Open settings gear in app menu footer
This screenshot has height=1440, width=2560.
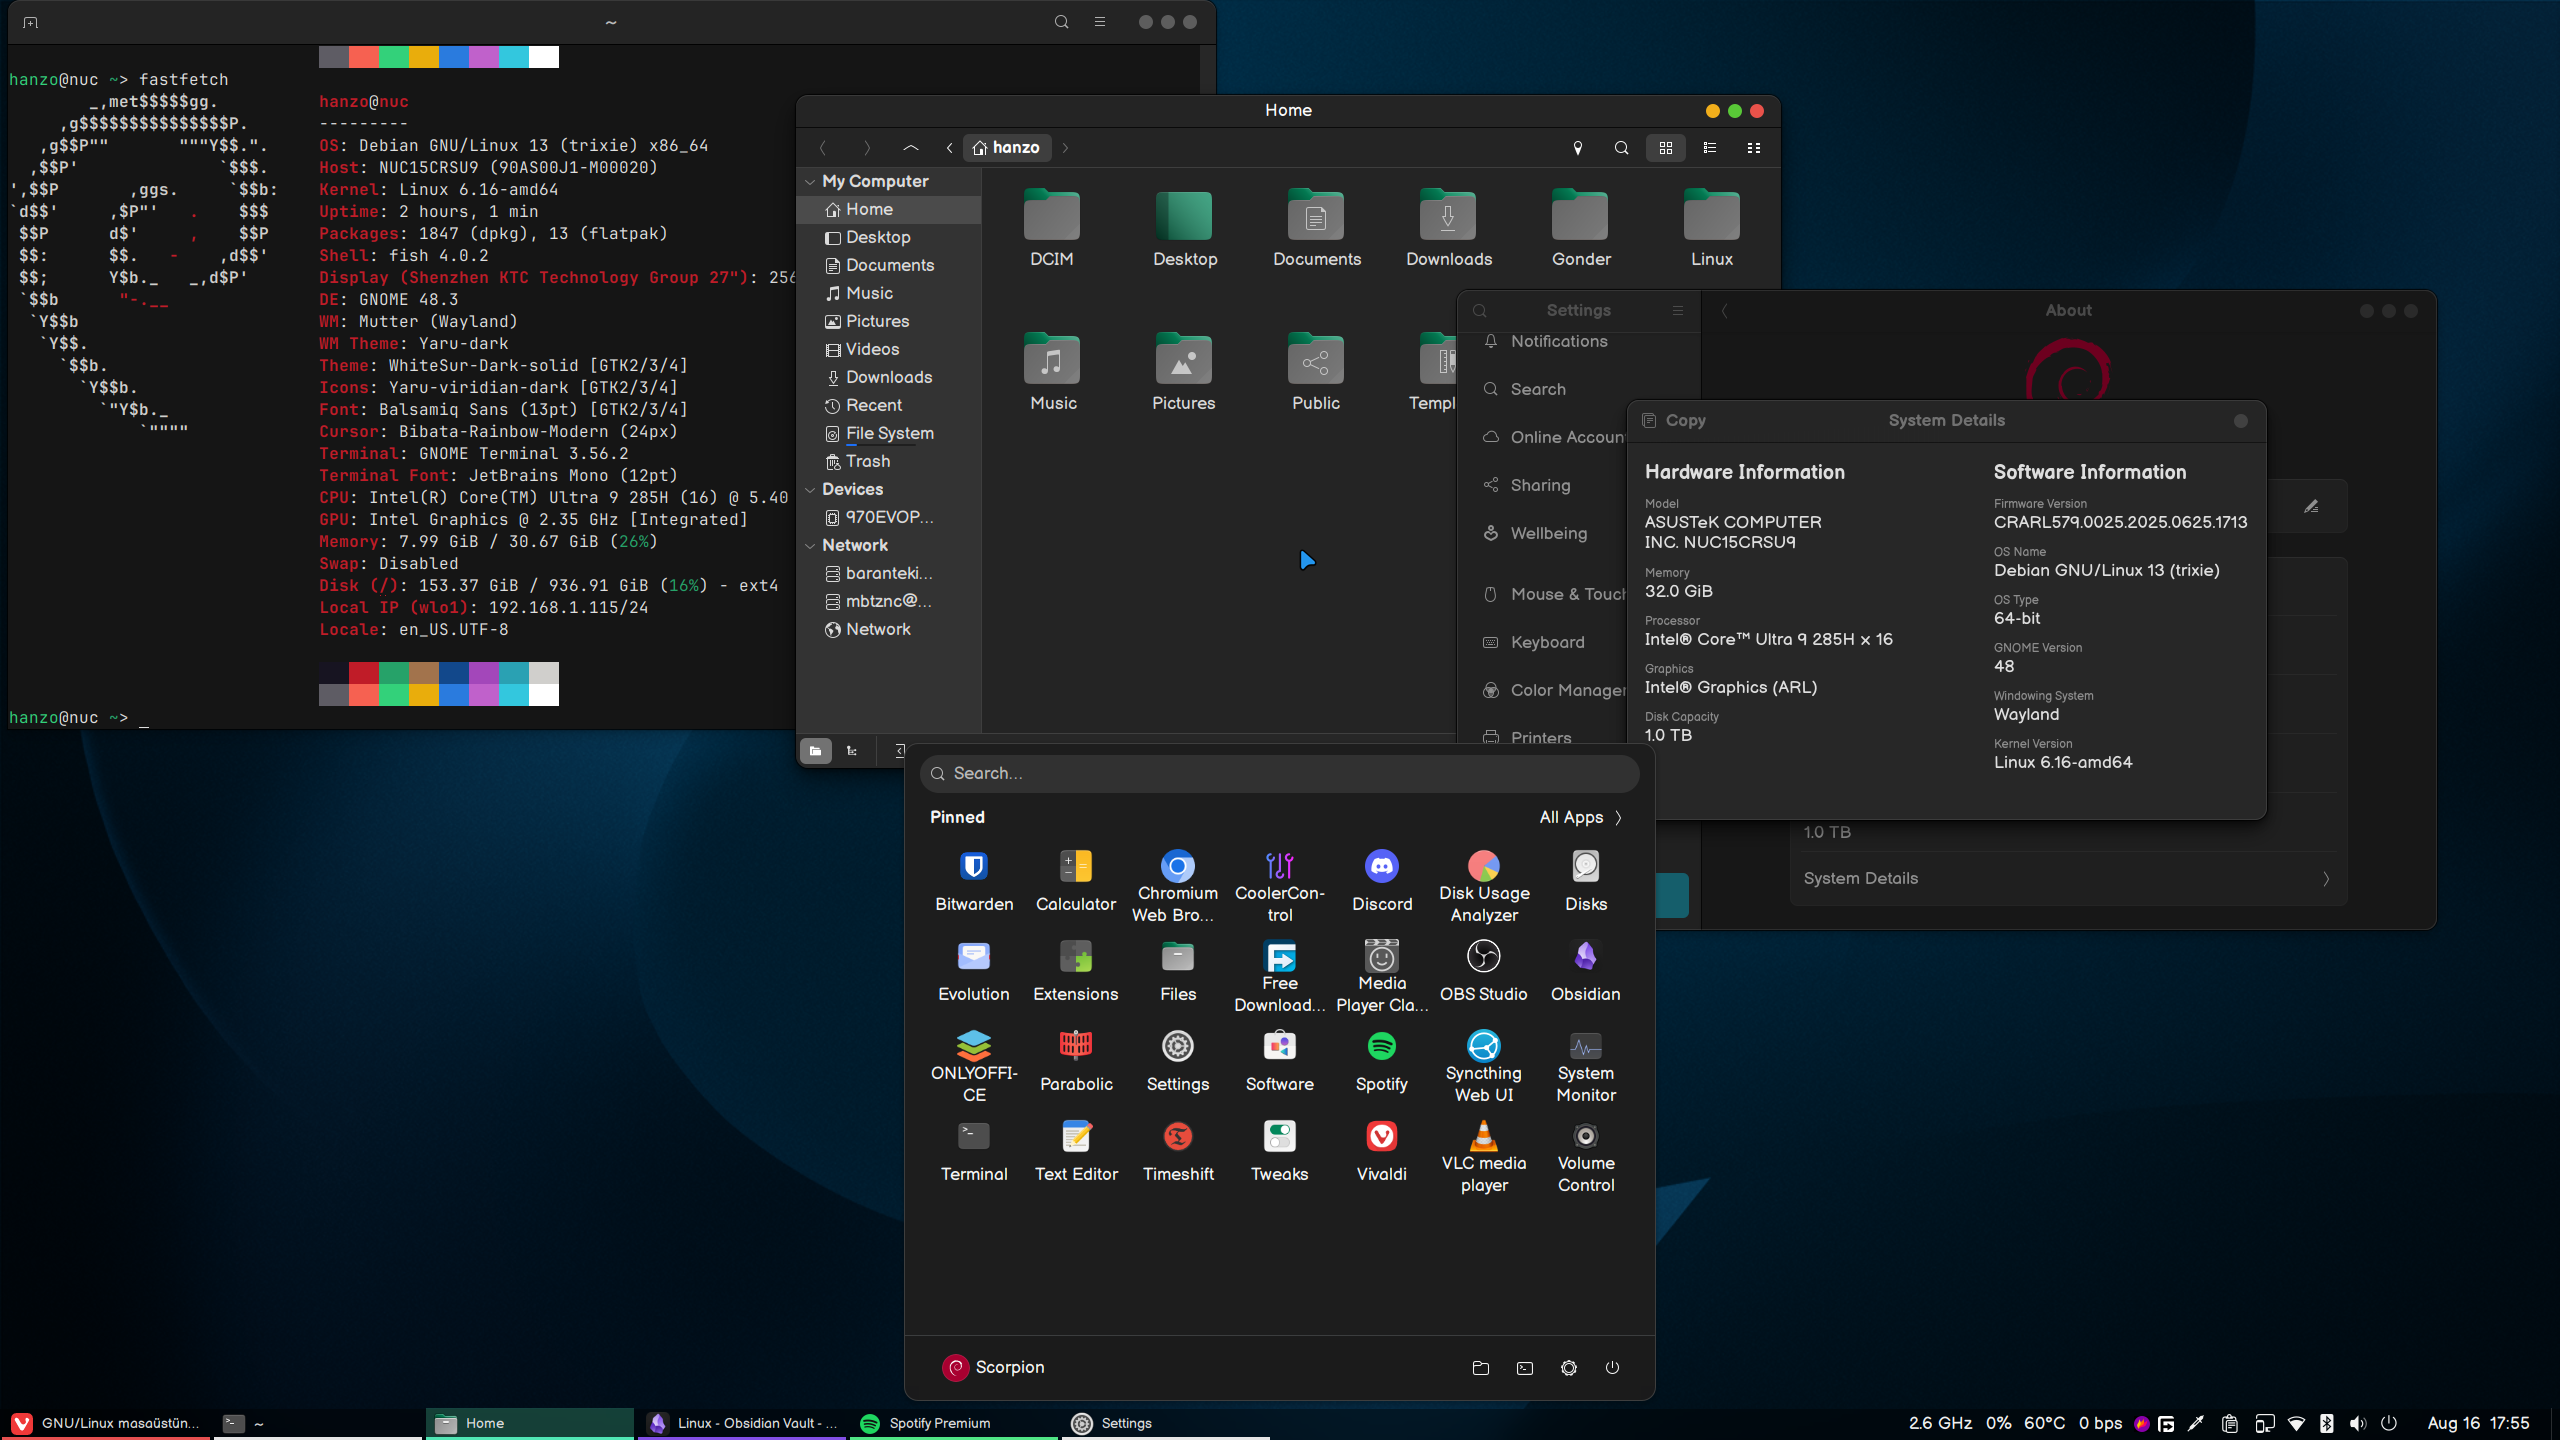1568,1368
